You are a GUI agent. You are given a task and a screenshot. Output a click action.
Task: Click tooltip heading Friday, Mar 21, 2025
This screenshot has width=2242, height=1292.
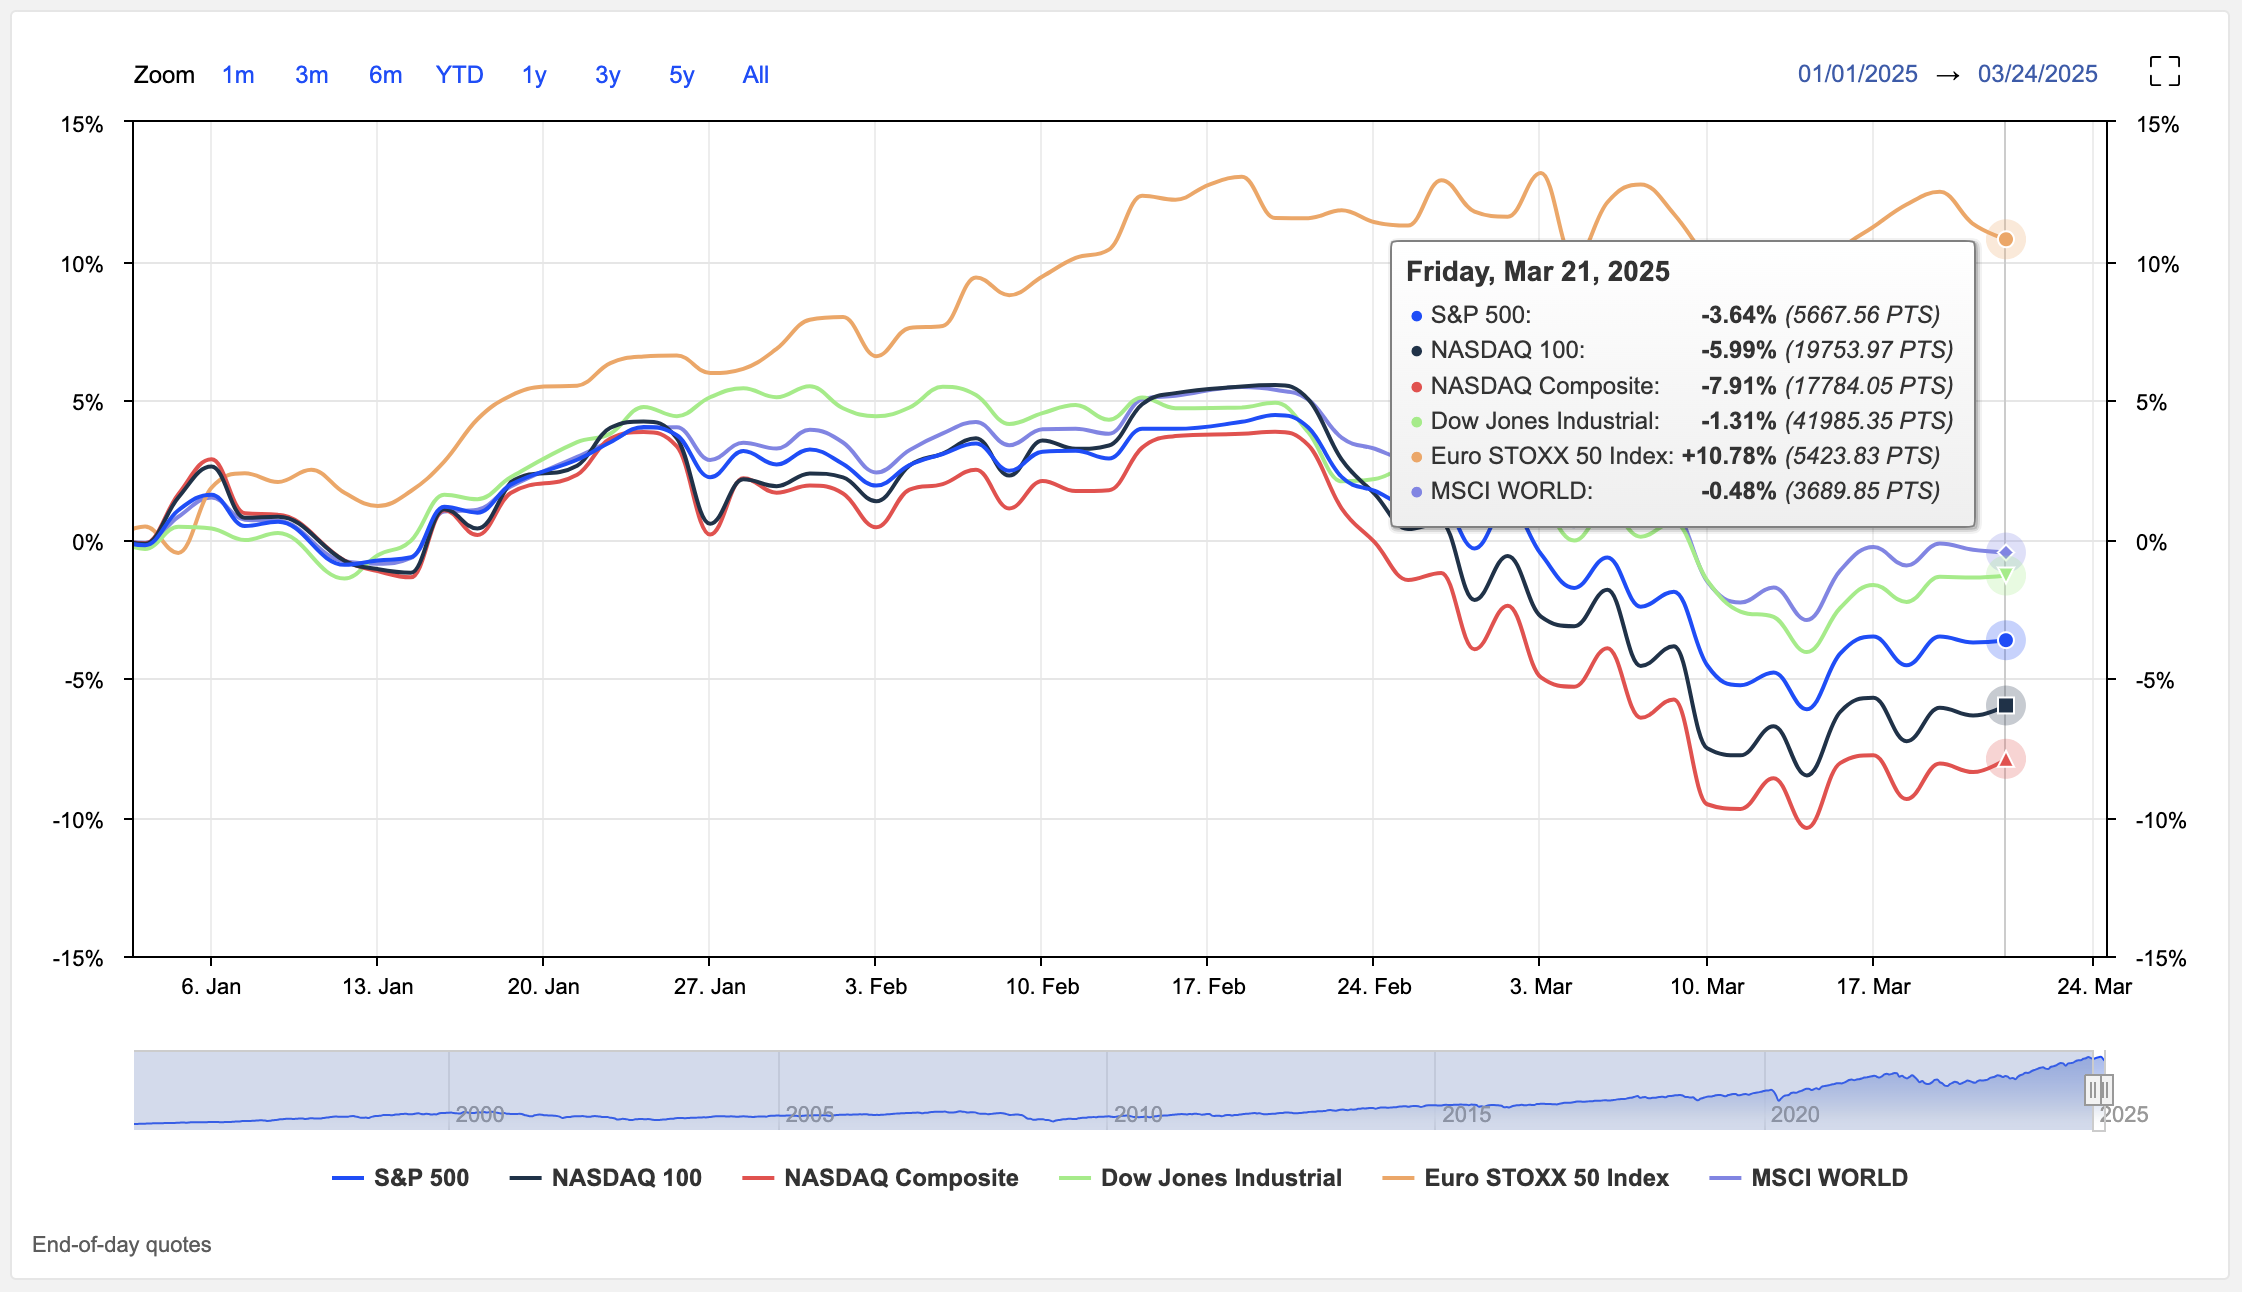pos(1538,271)
